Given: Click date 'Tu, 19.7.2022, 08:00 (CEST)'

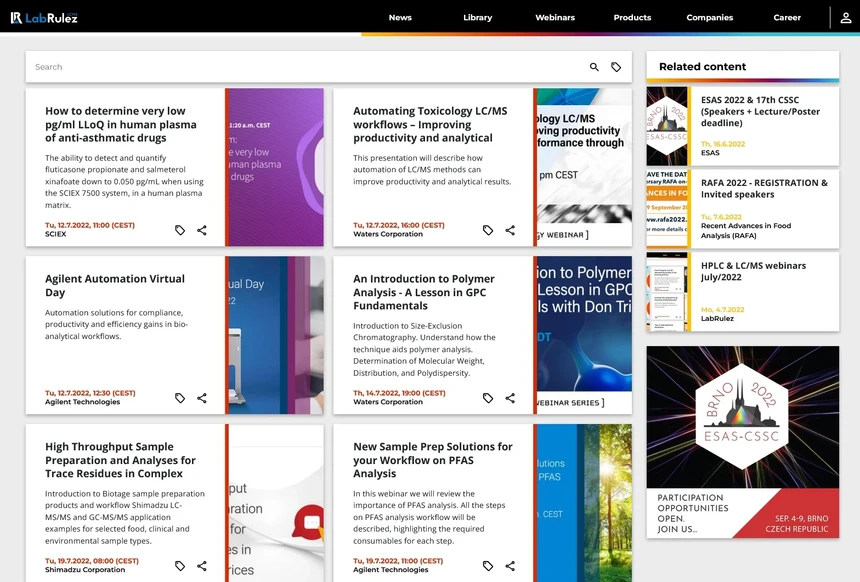Looking at the screenshot, I should (92, 561).
